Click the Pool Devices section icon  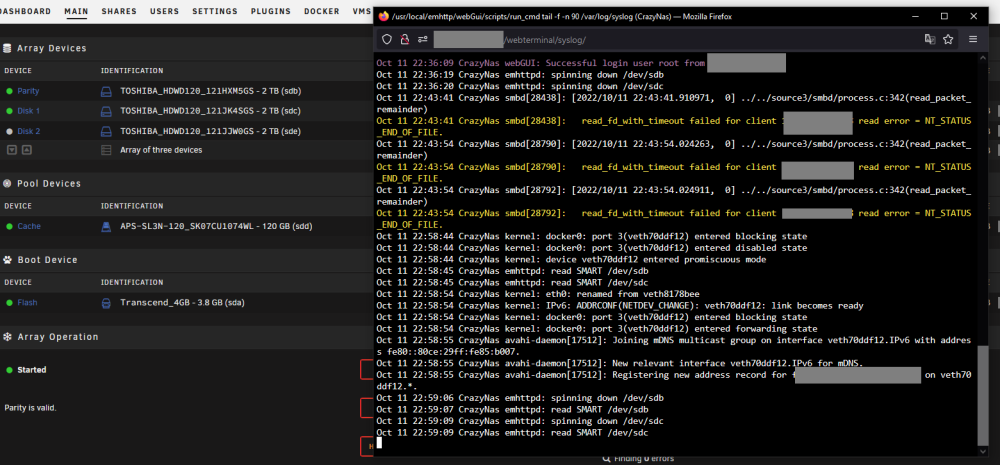click(x=8, y=184)
